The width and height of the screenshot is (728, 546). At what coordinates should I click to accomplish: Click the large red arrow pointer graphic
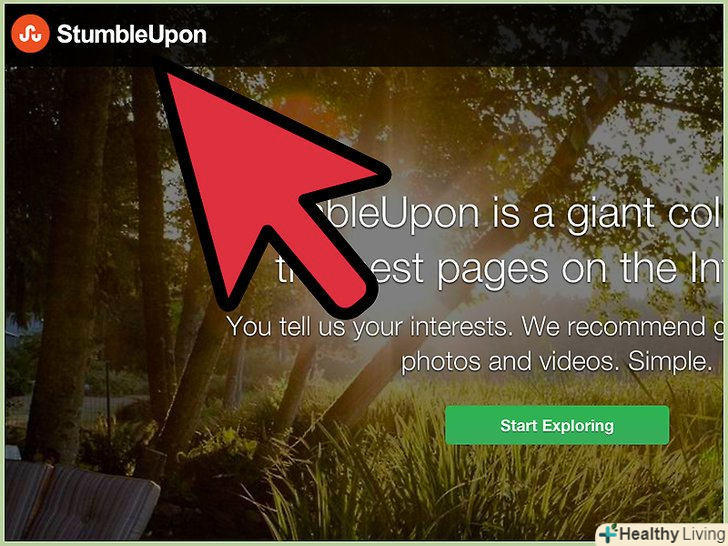pyautogui.click(x=265, y=186)
